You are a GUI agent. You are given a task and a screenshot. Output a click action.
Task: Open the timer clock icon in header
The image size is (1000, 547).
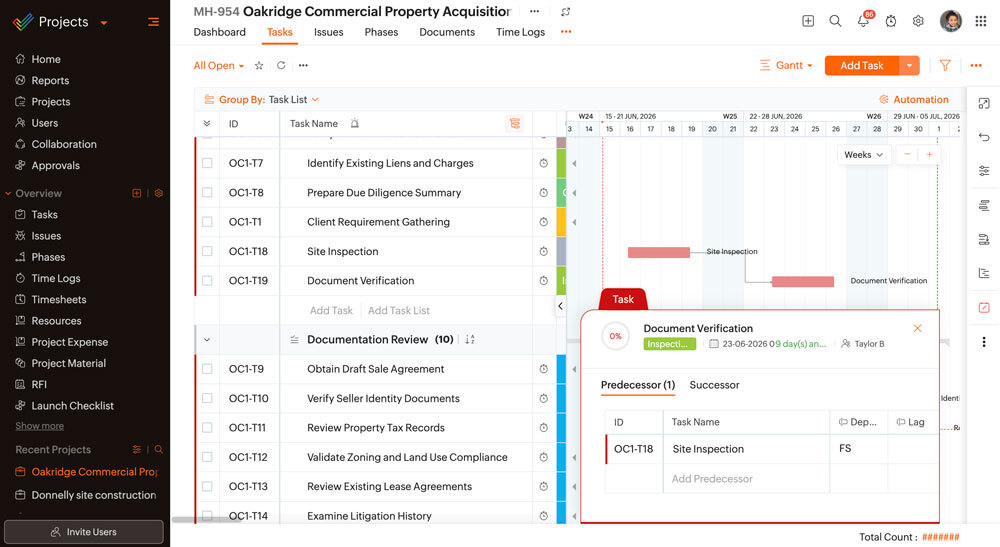click(891, 21)
